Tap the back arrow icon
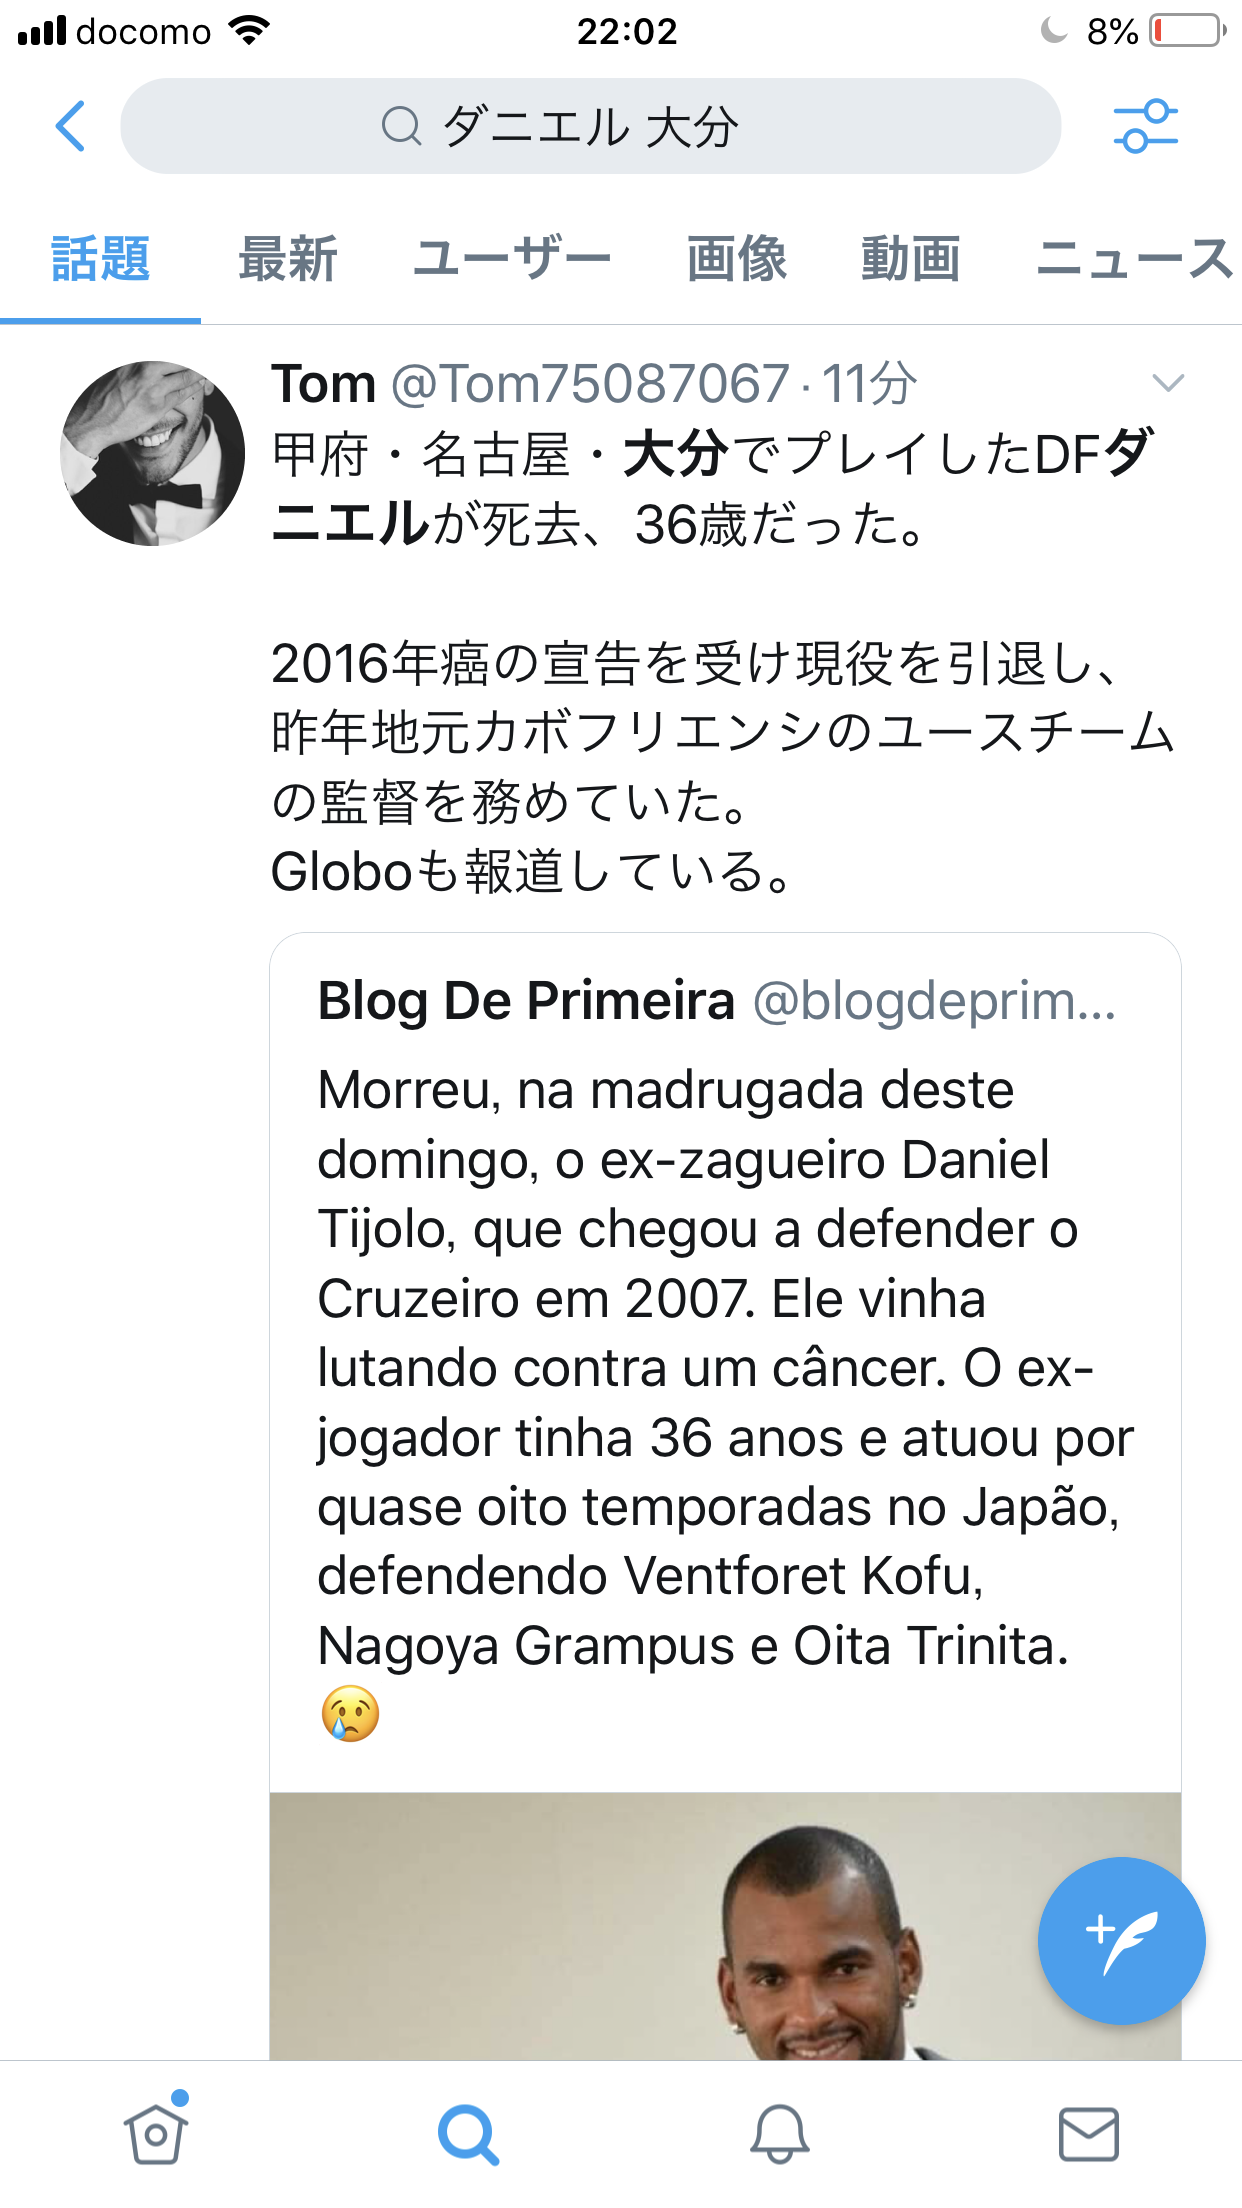 pyautogui.click(x=70, y=126)
